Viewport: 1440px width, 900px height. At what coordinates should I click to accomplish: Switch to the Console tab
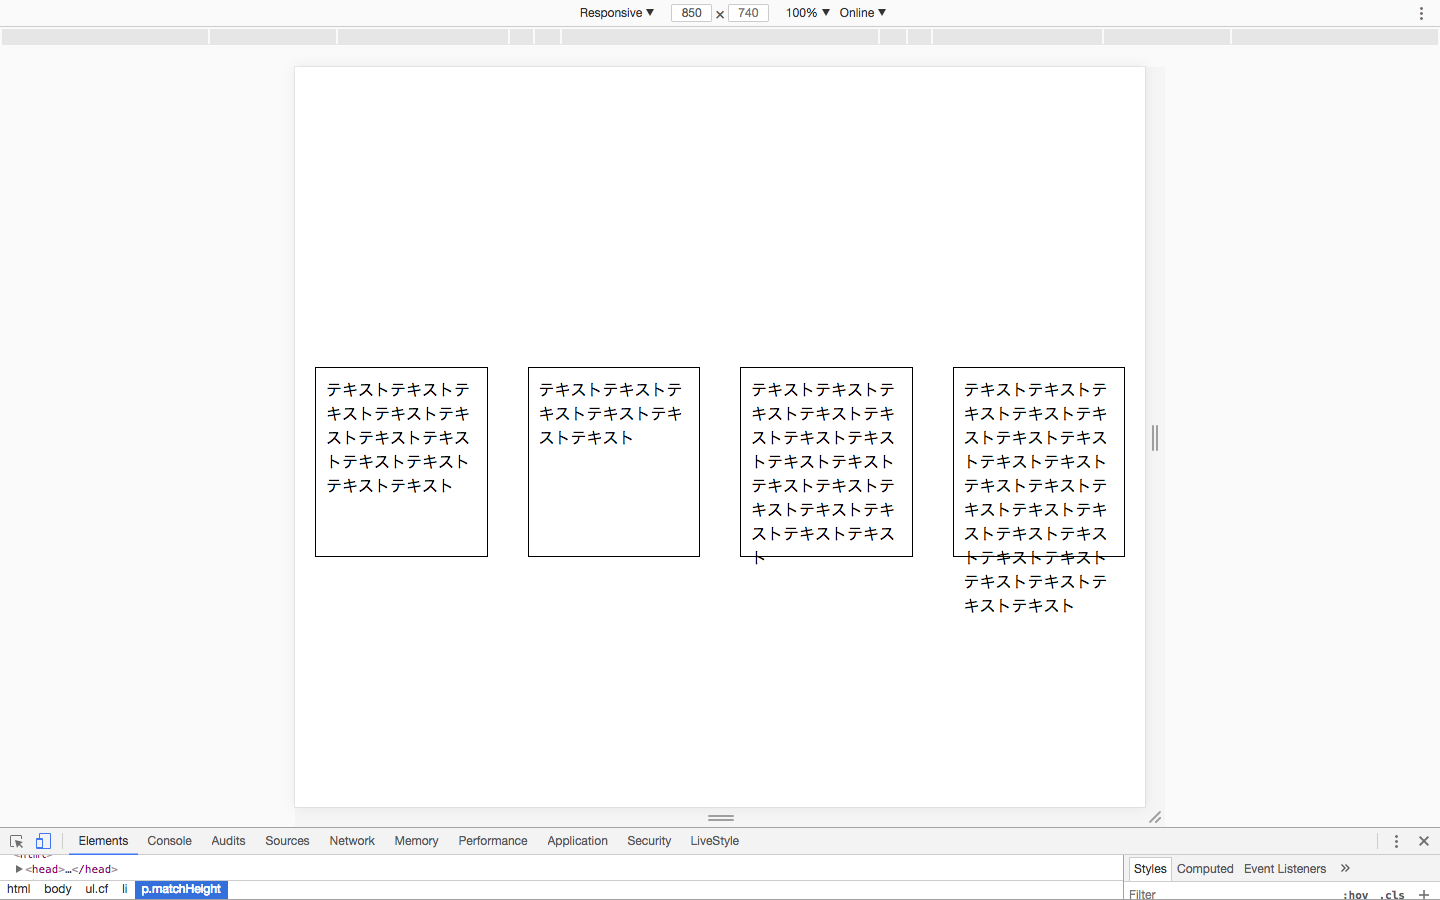[169, 841]
